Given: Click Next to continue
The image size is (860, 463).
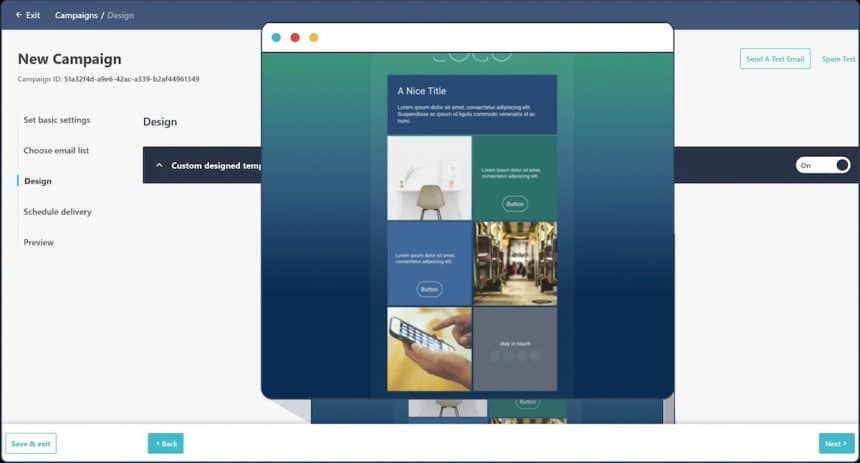Looking at the screenshot, I should [x=836, y=443].
